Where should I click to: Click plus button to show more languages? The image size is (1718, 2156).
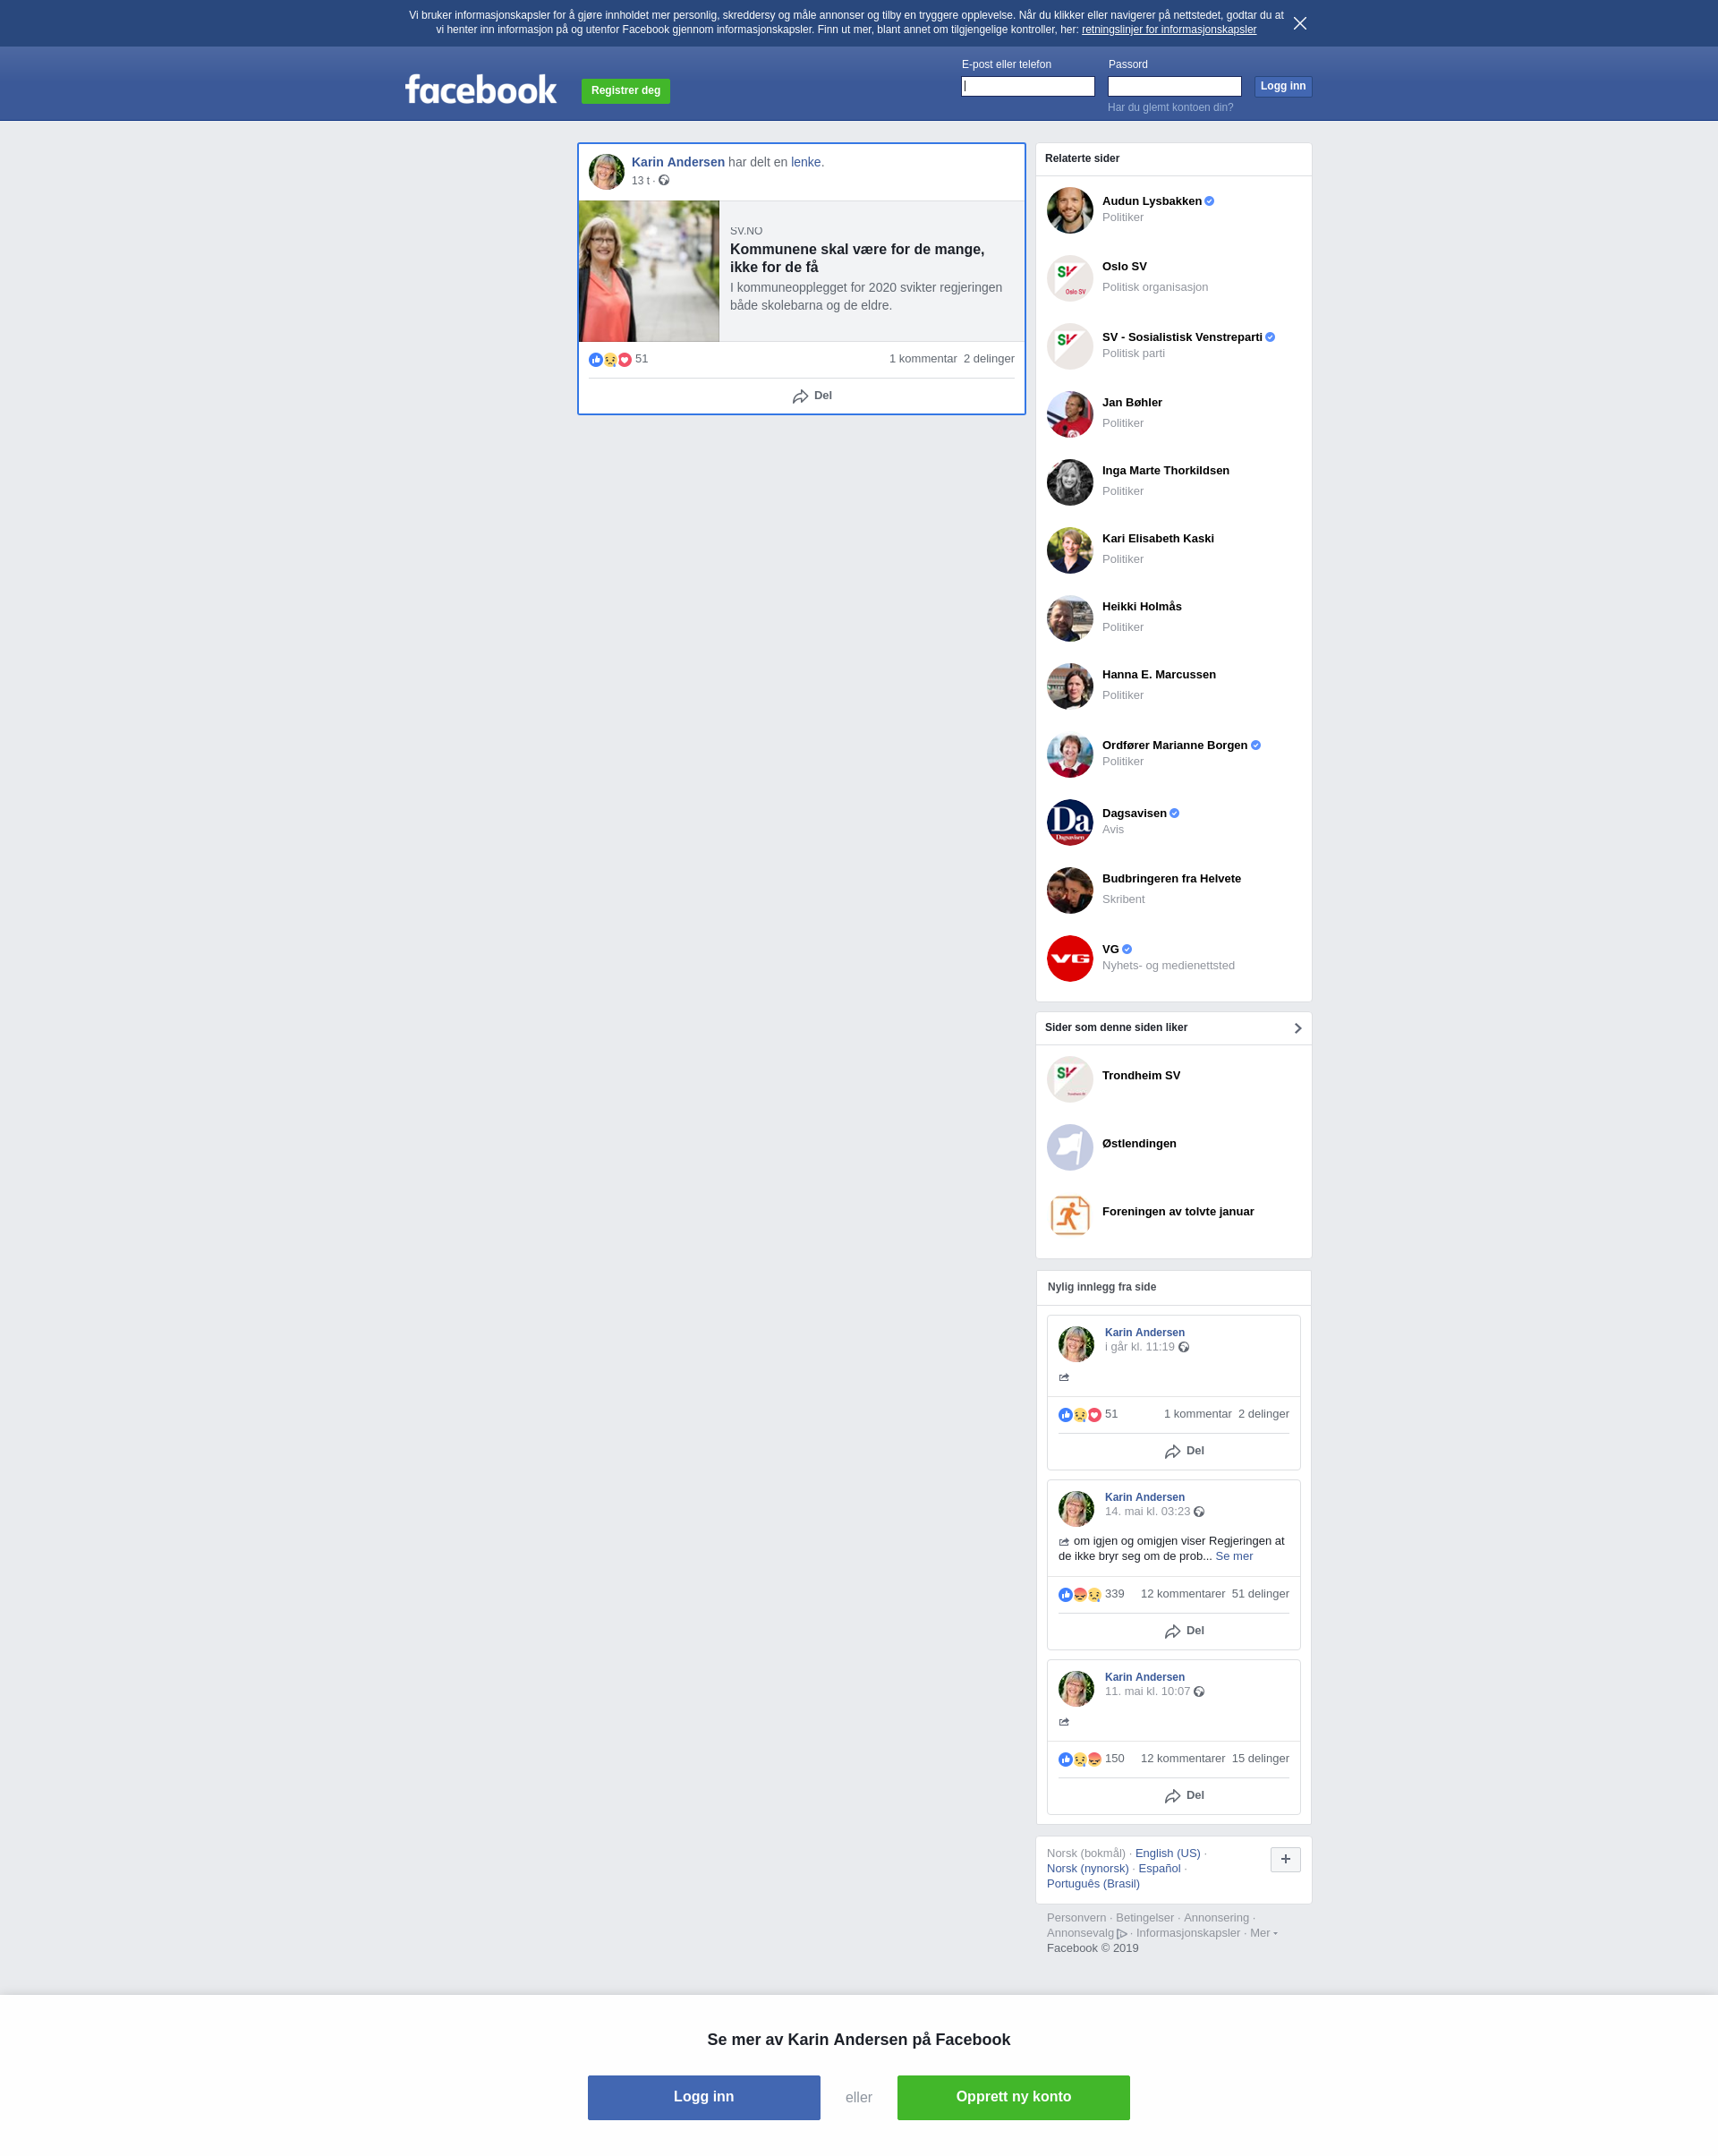click(1285, 1859)
